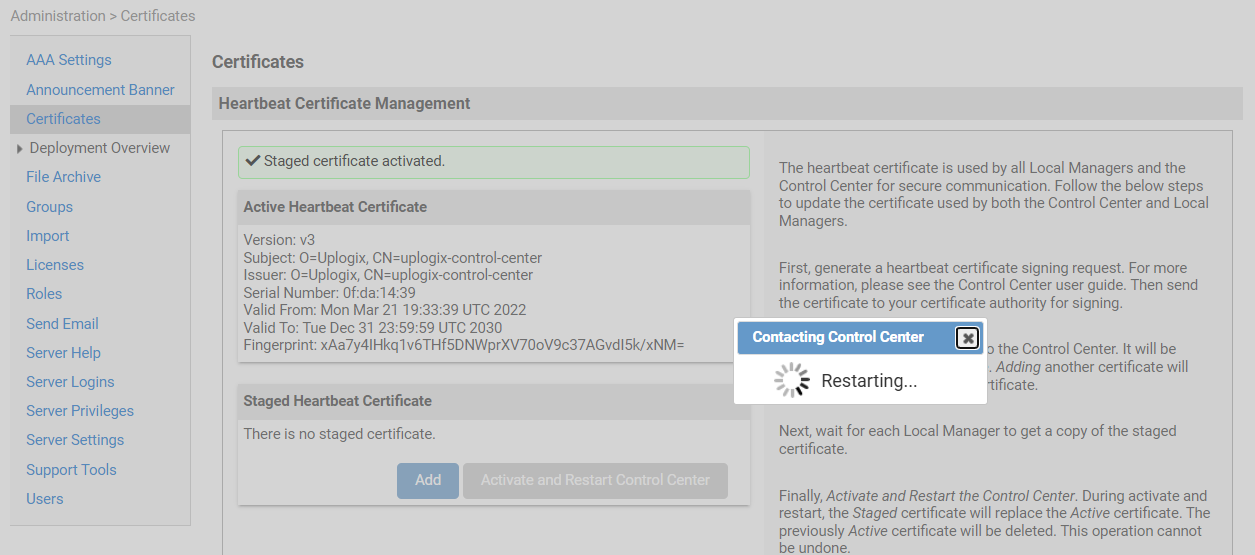
Task: View the Licenses page
Action: (55, 265)
